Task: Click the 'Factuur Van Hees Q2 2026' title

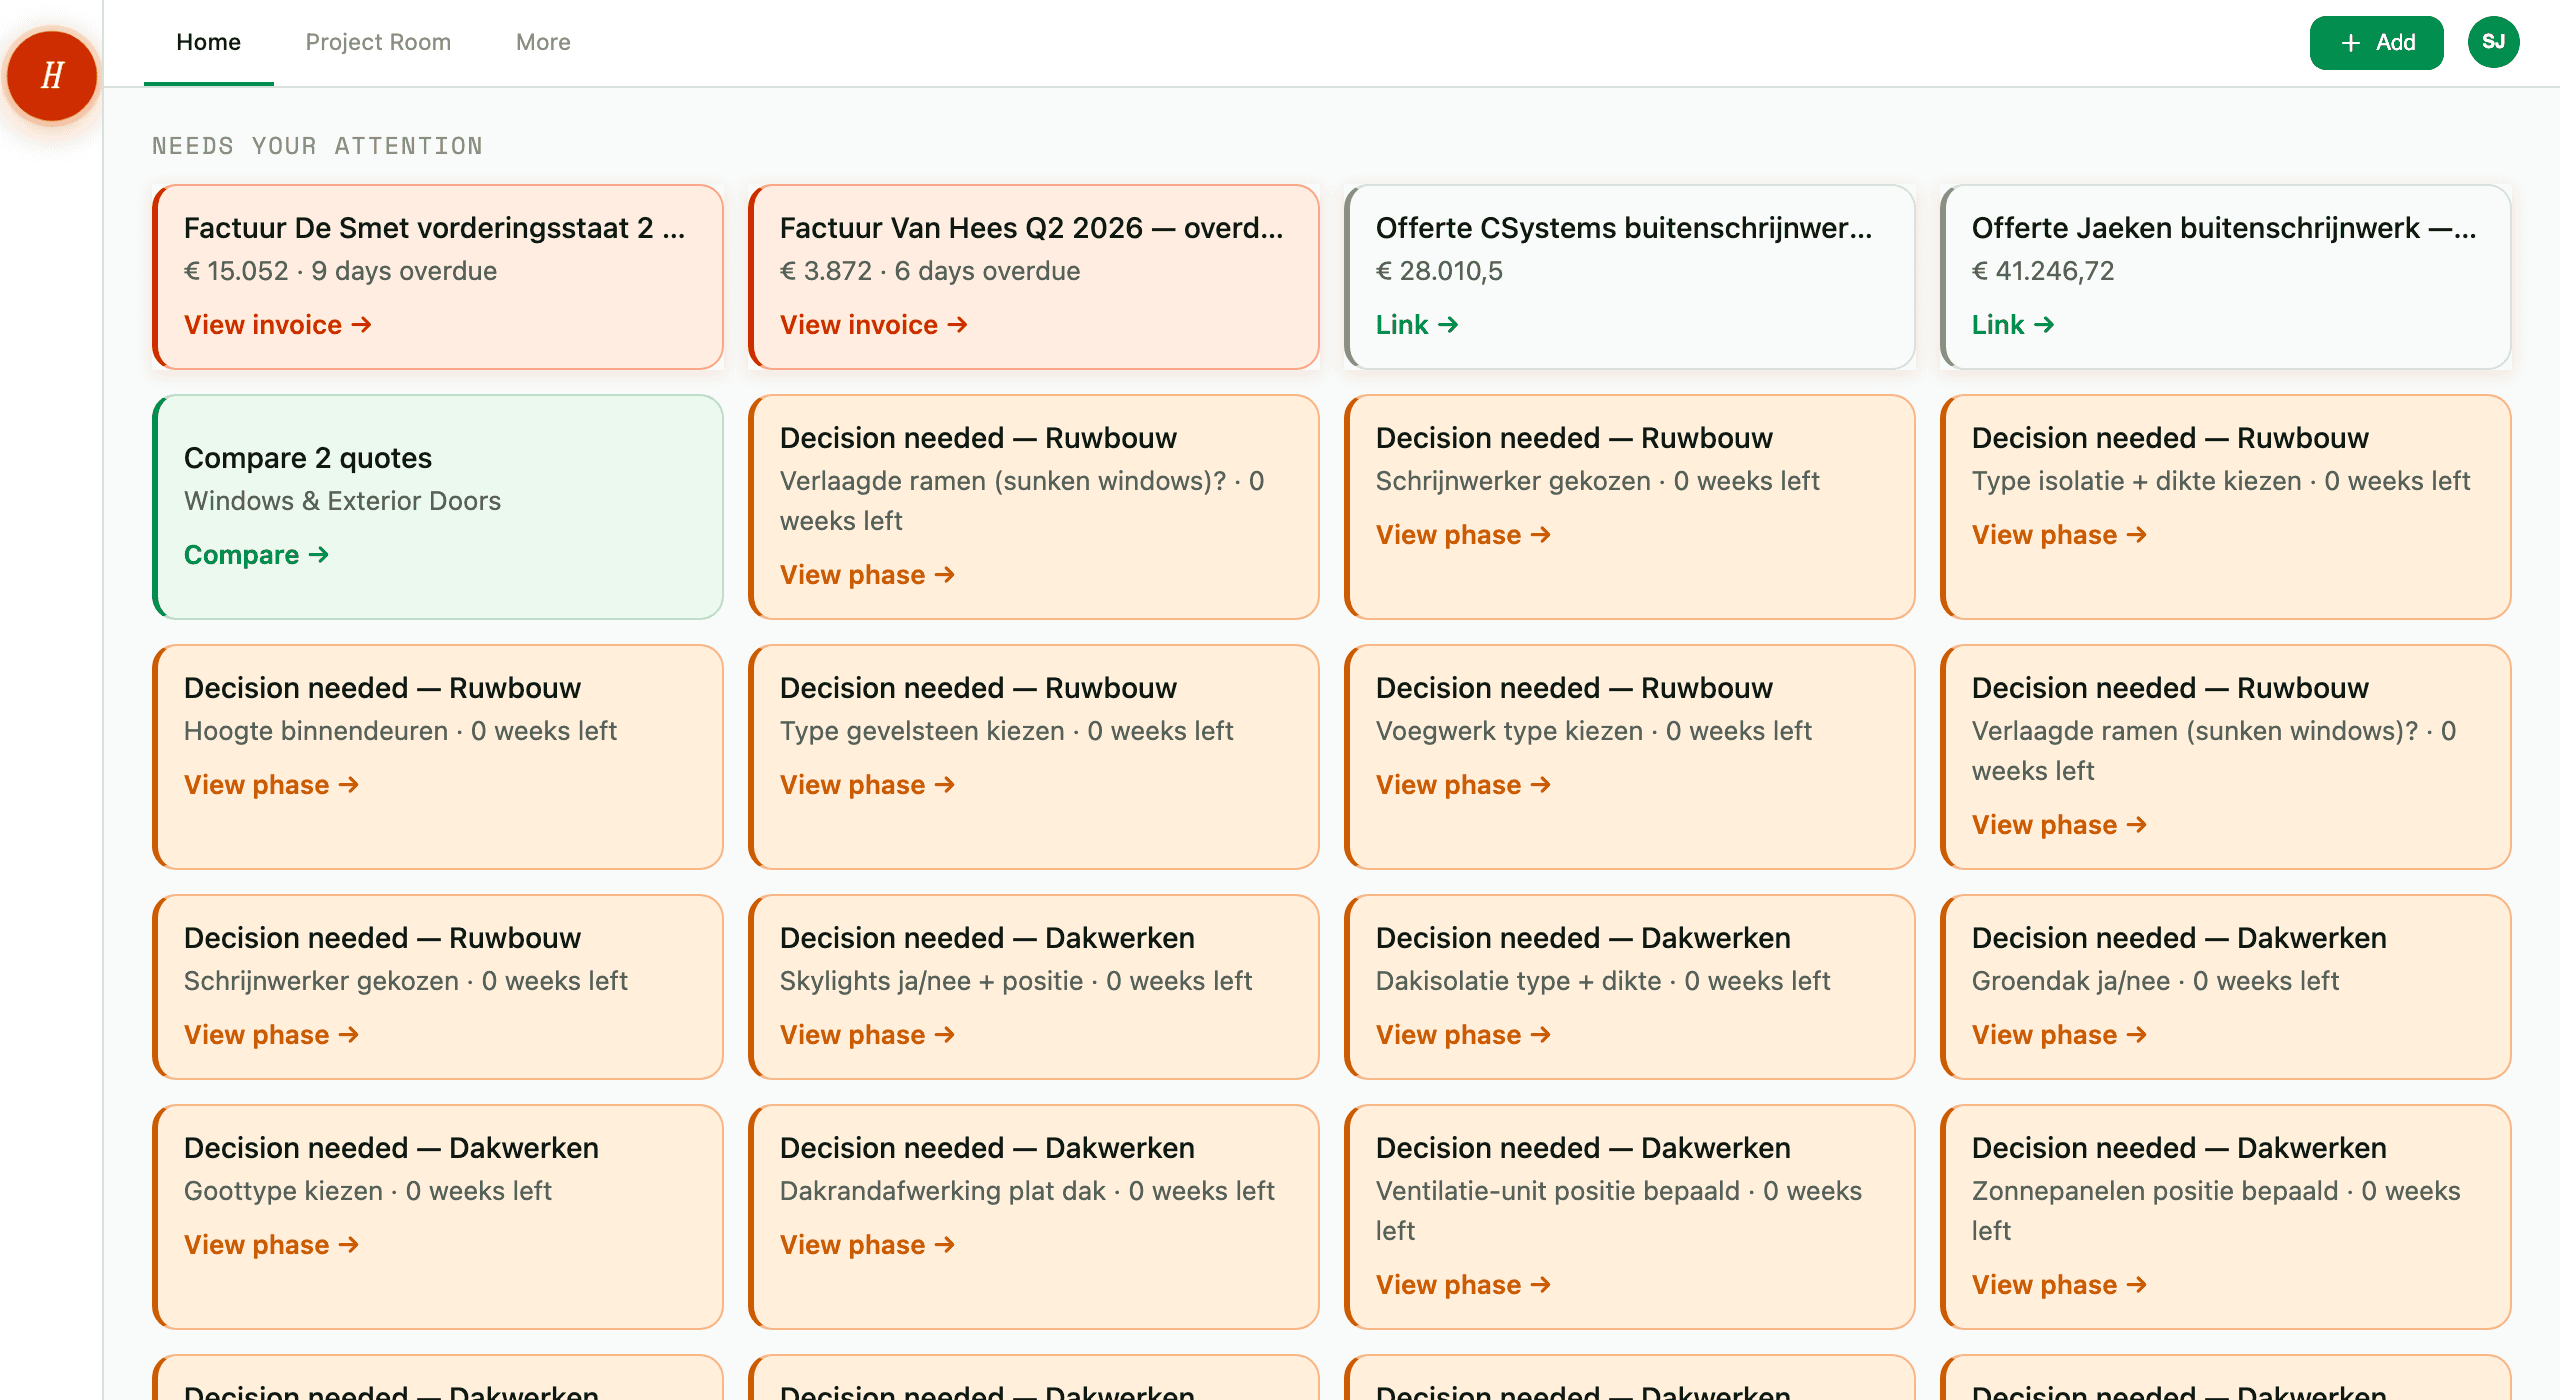Action: [1031, 228]
